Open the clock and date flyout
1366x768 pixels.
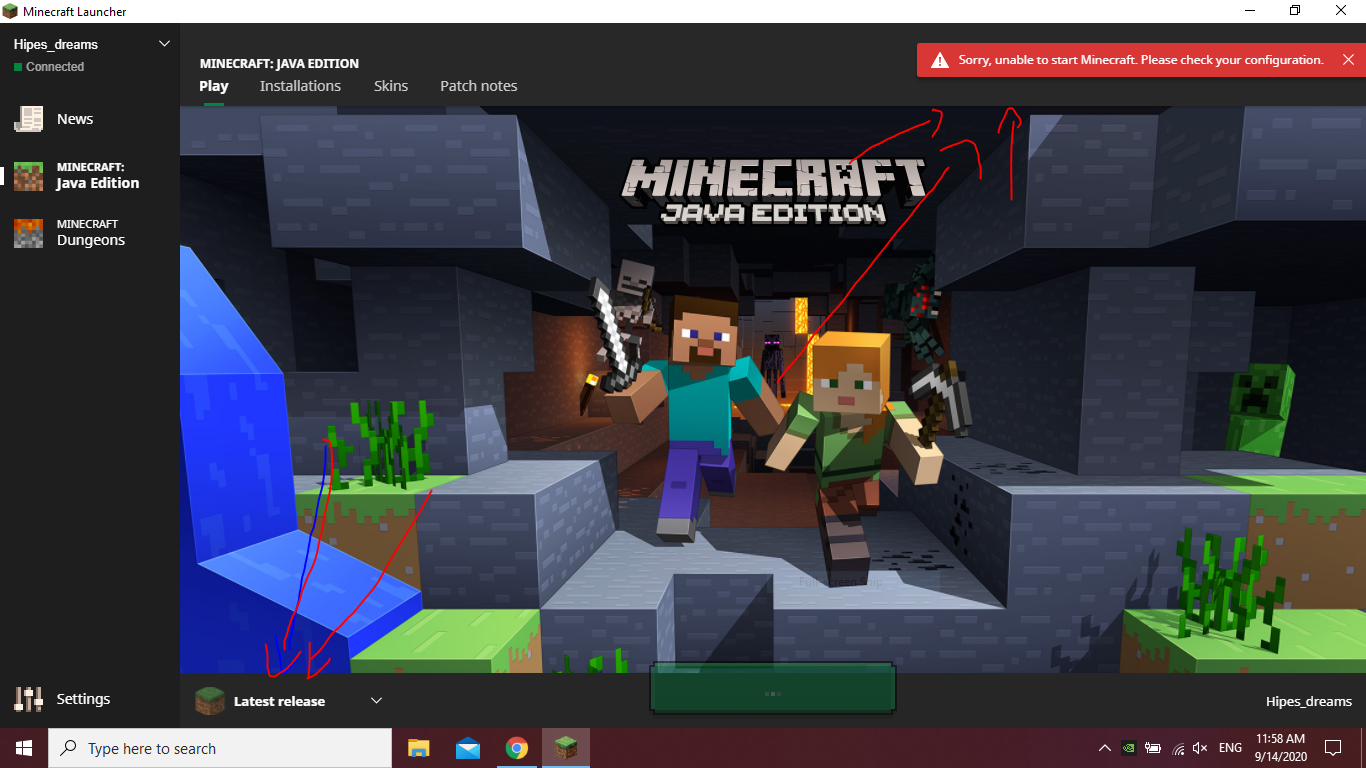click(1281, 748)
